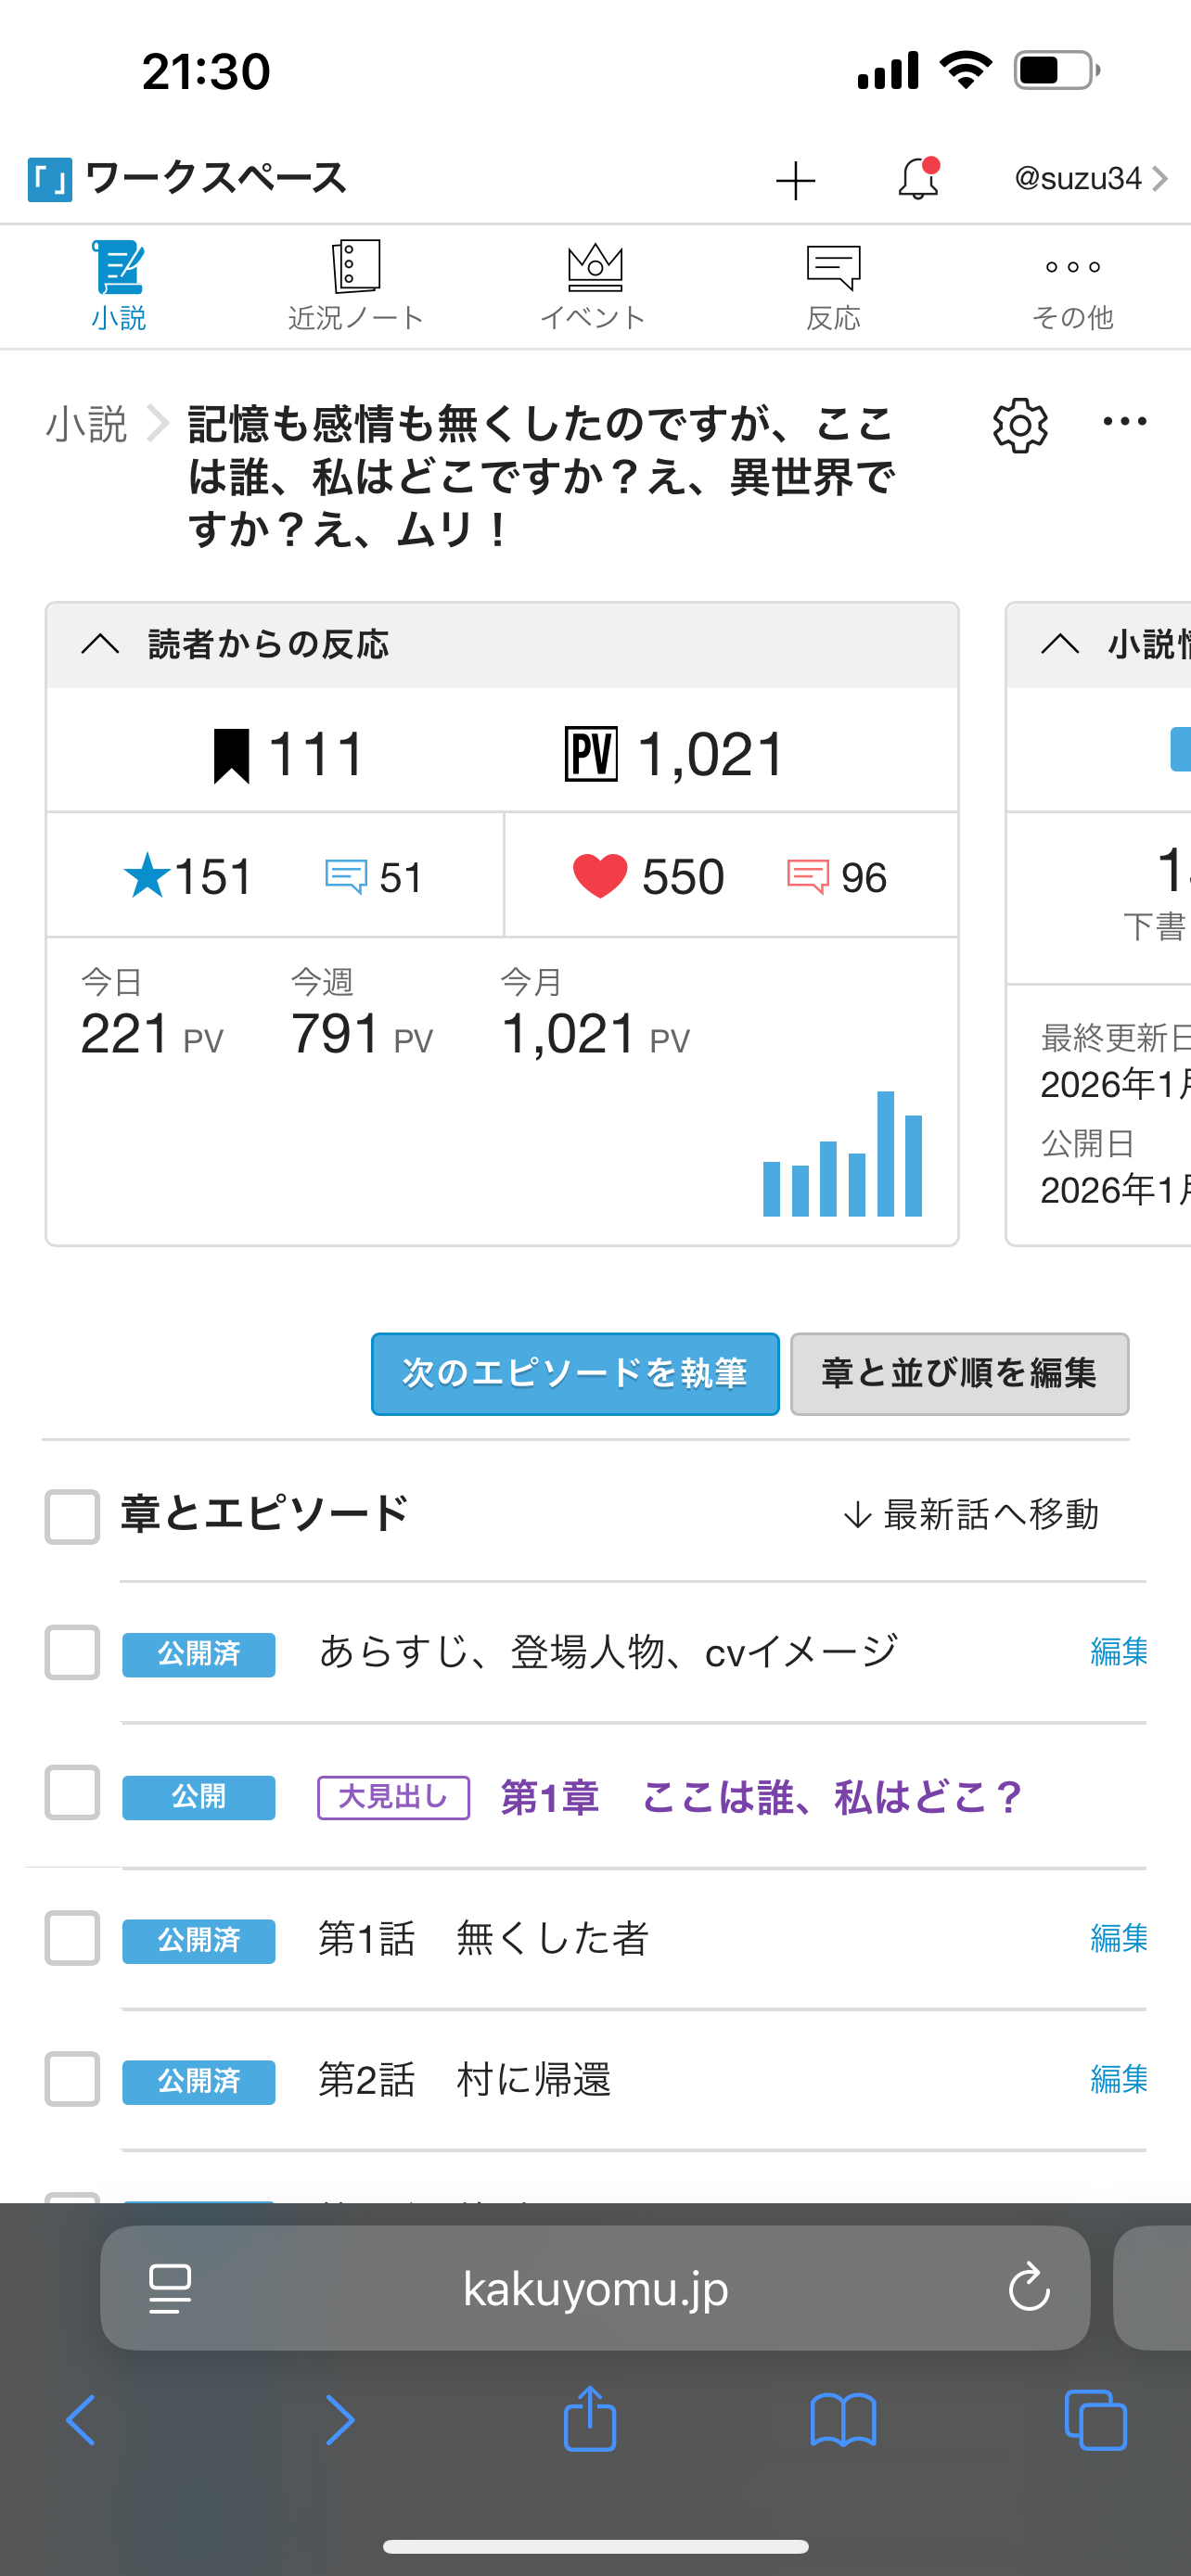Open Safari tabs overview icon

[x=1095, y=2420]
